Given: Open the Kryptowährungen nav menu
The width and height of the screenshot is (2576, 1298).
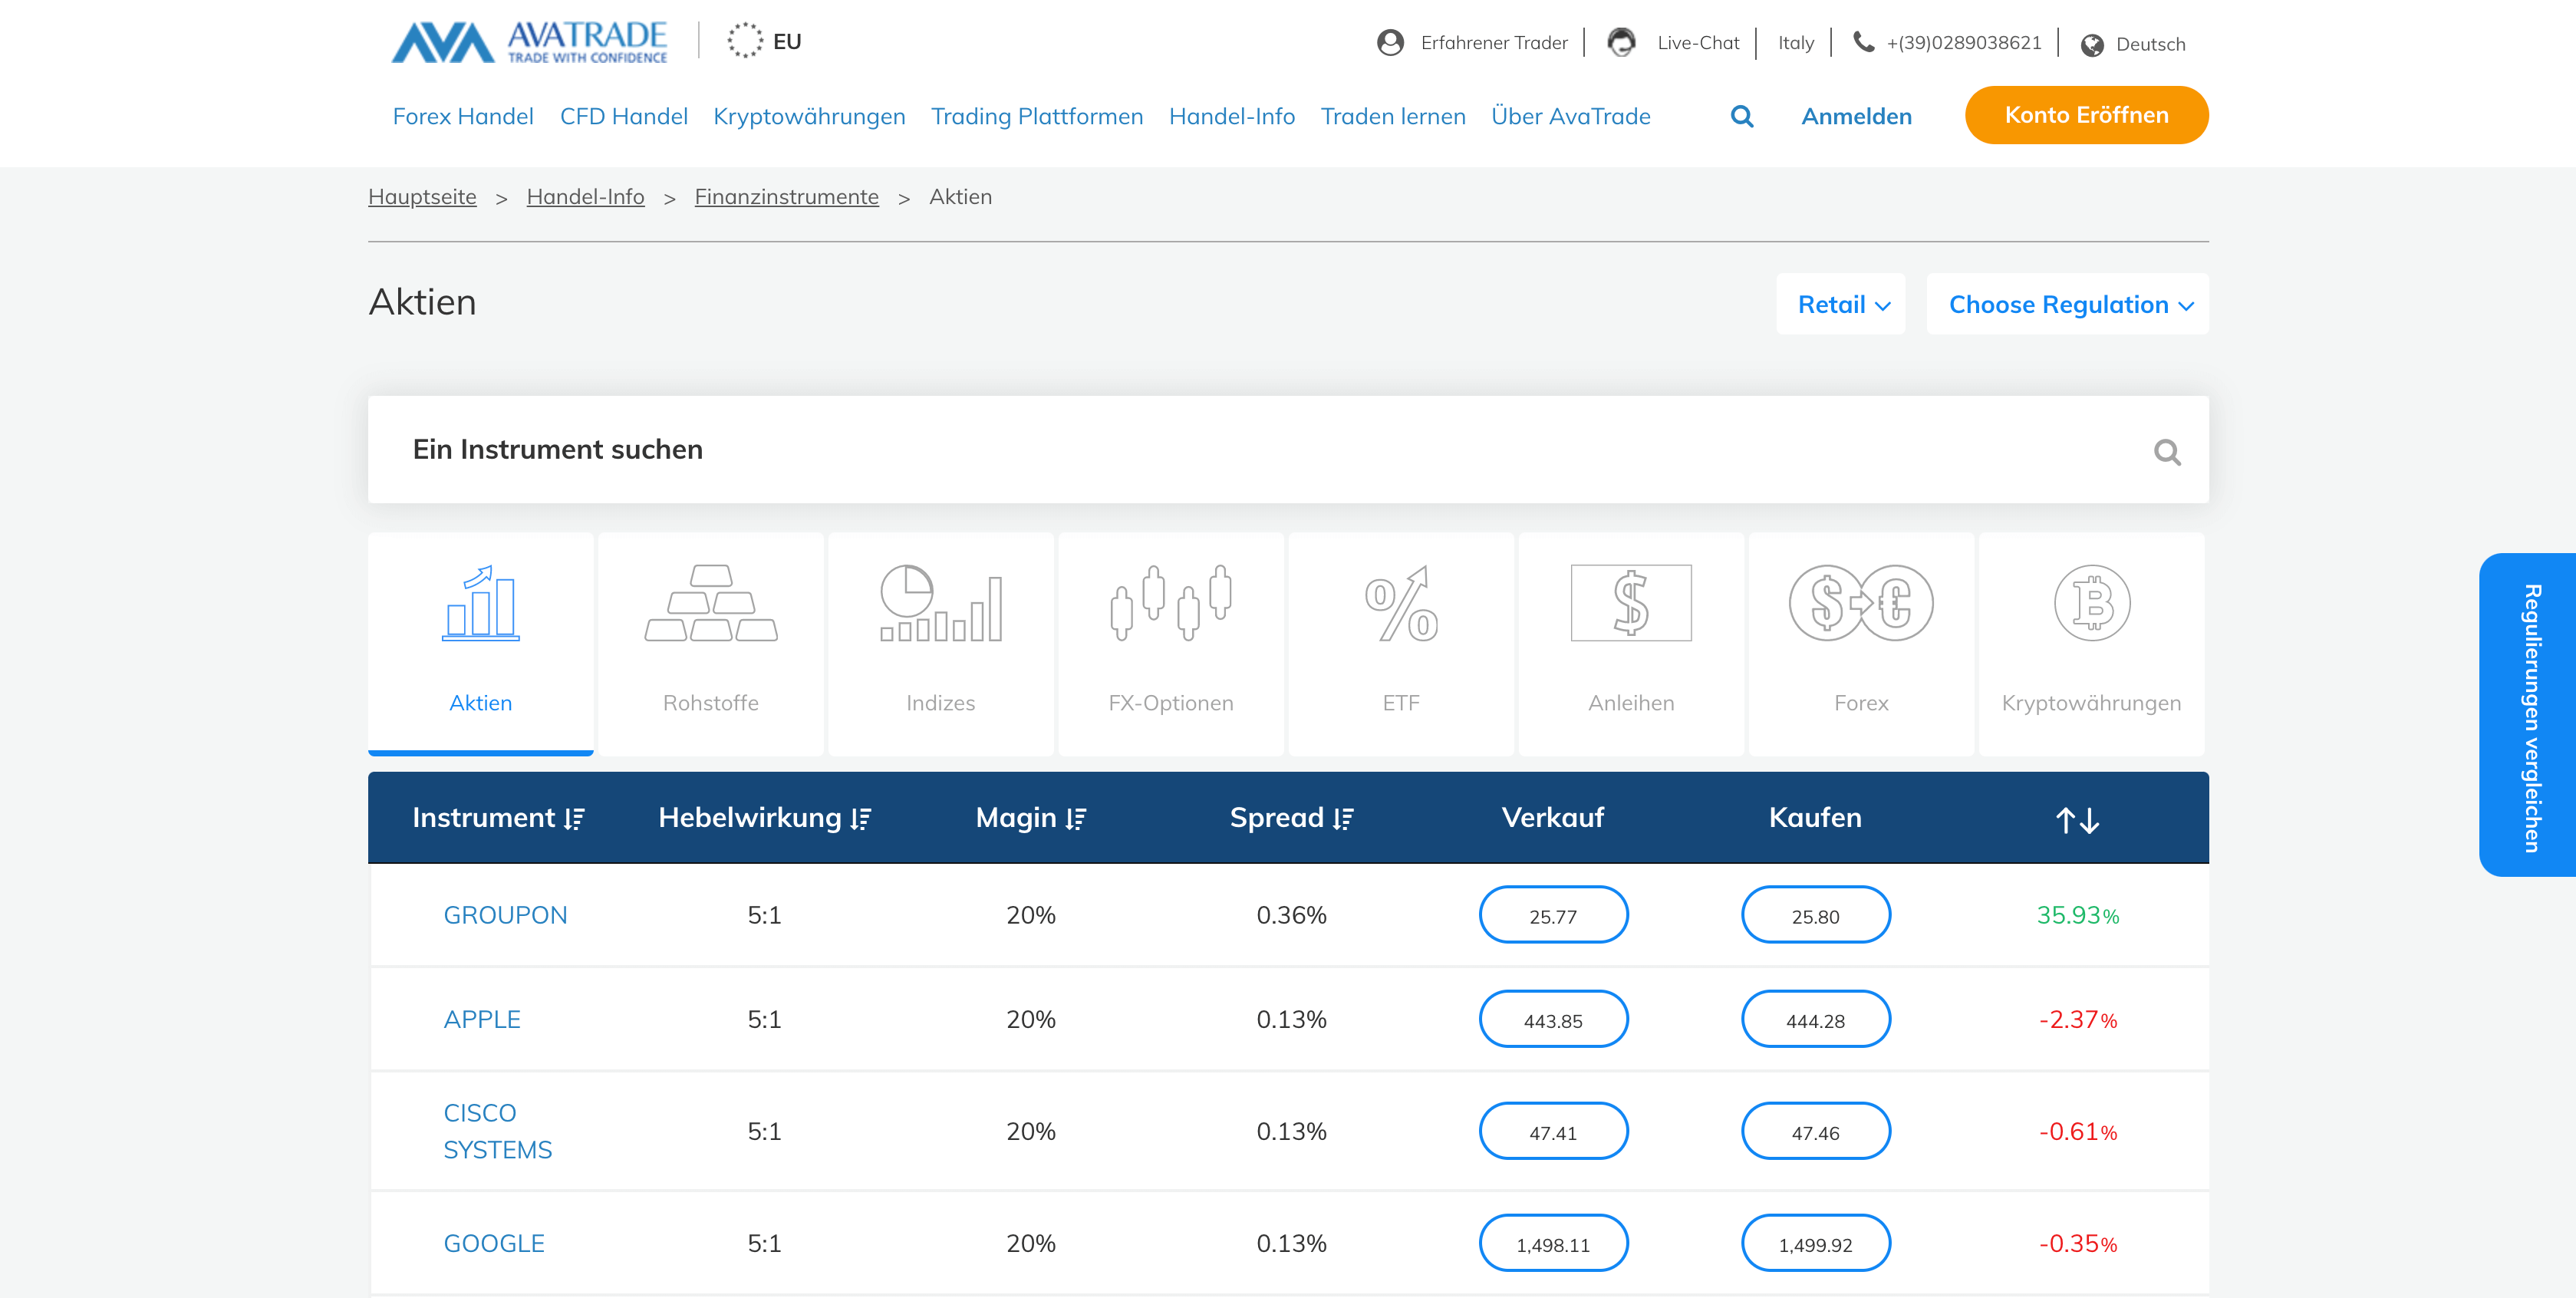Looking at the screenshot, I should (809, 117).
